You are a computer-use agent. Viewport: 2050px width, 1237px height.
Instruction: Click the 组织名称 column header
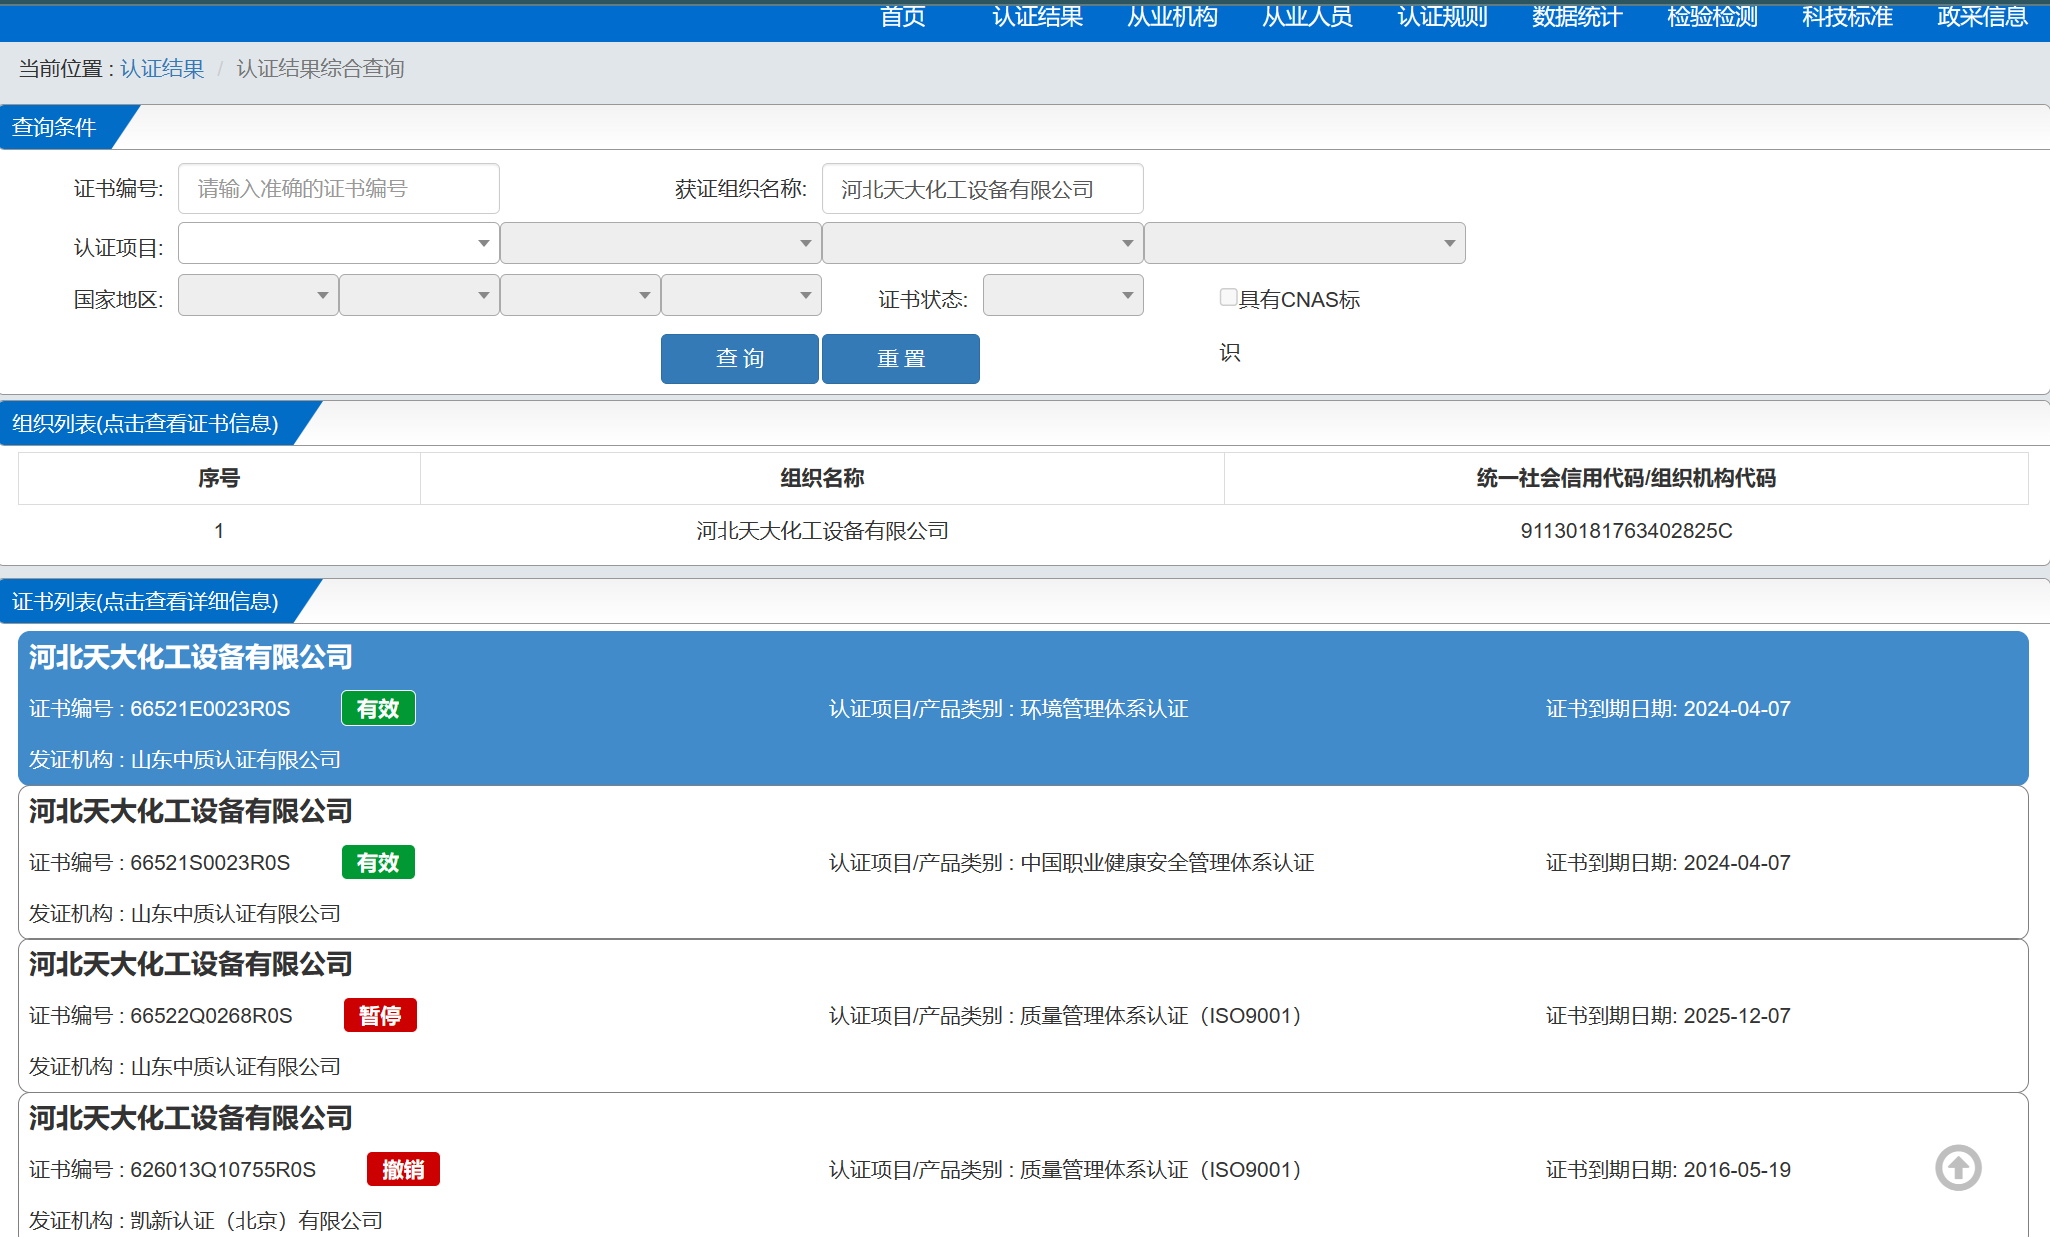[822, 478]
